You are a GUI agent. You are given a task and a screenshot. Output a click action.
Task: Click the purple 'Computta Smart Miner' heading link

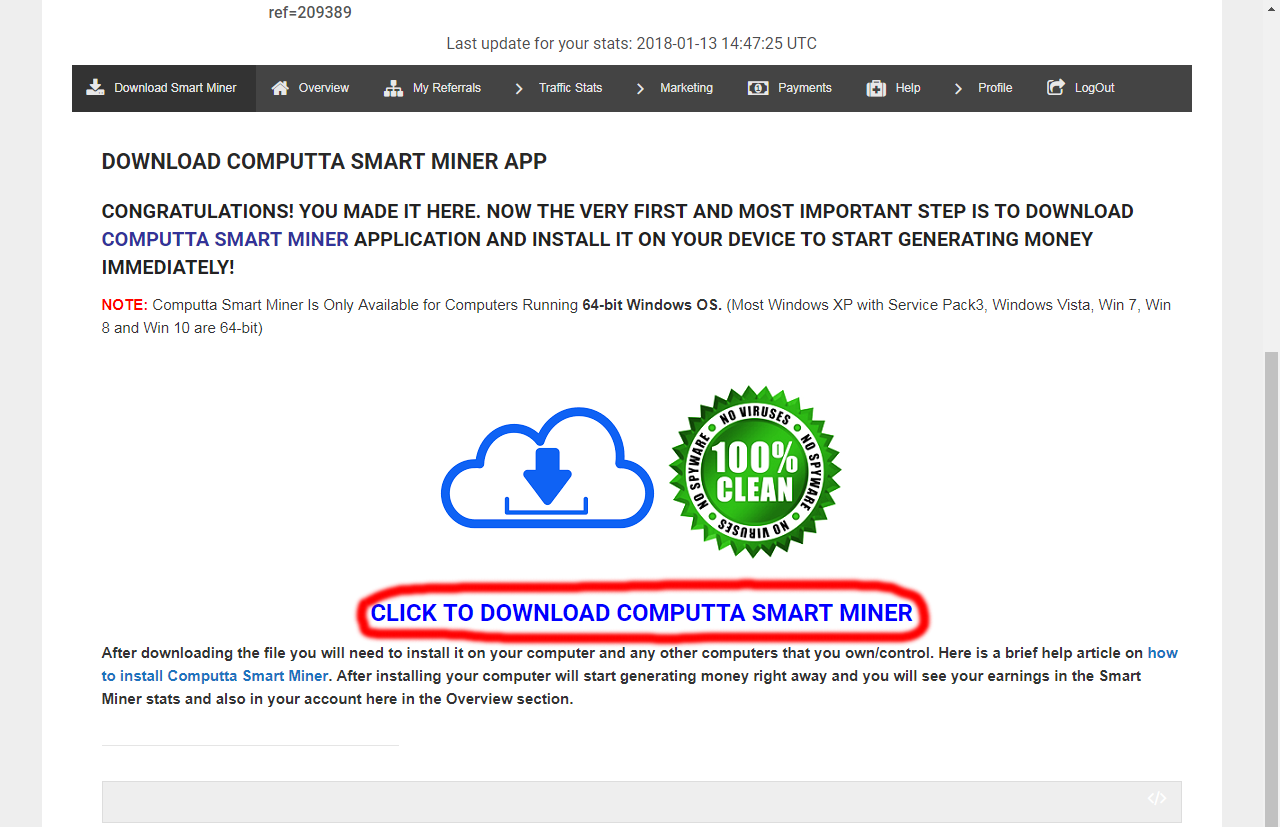coord(225,239)
